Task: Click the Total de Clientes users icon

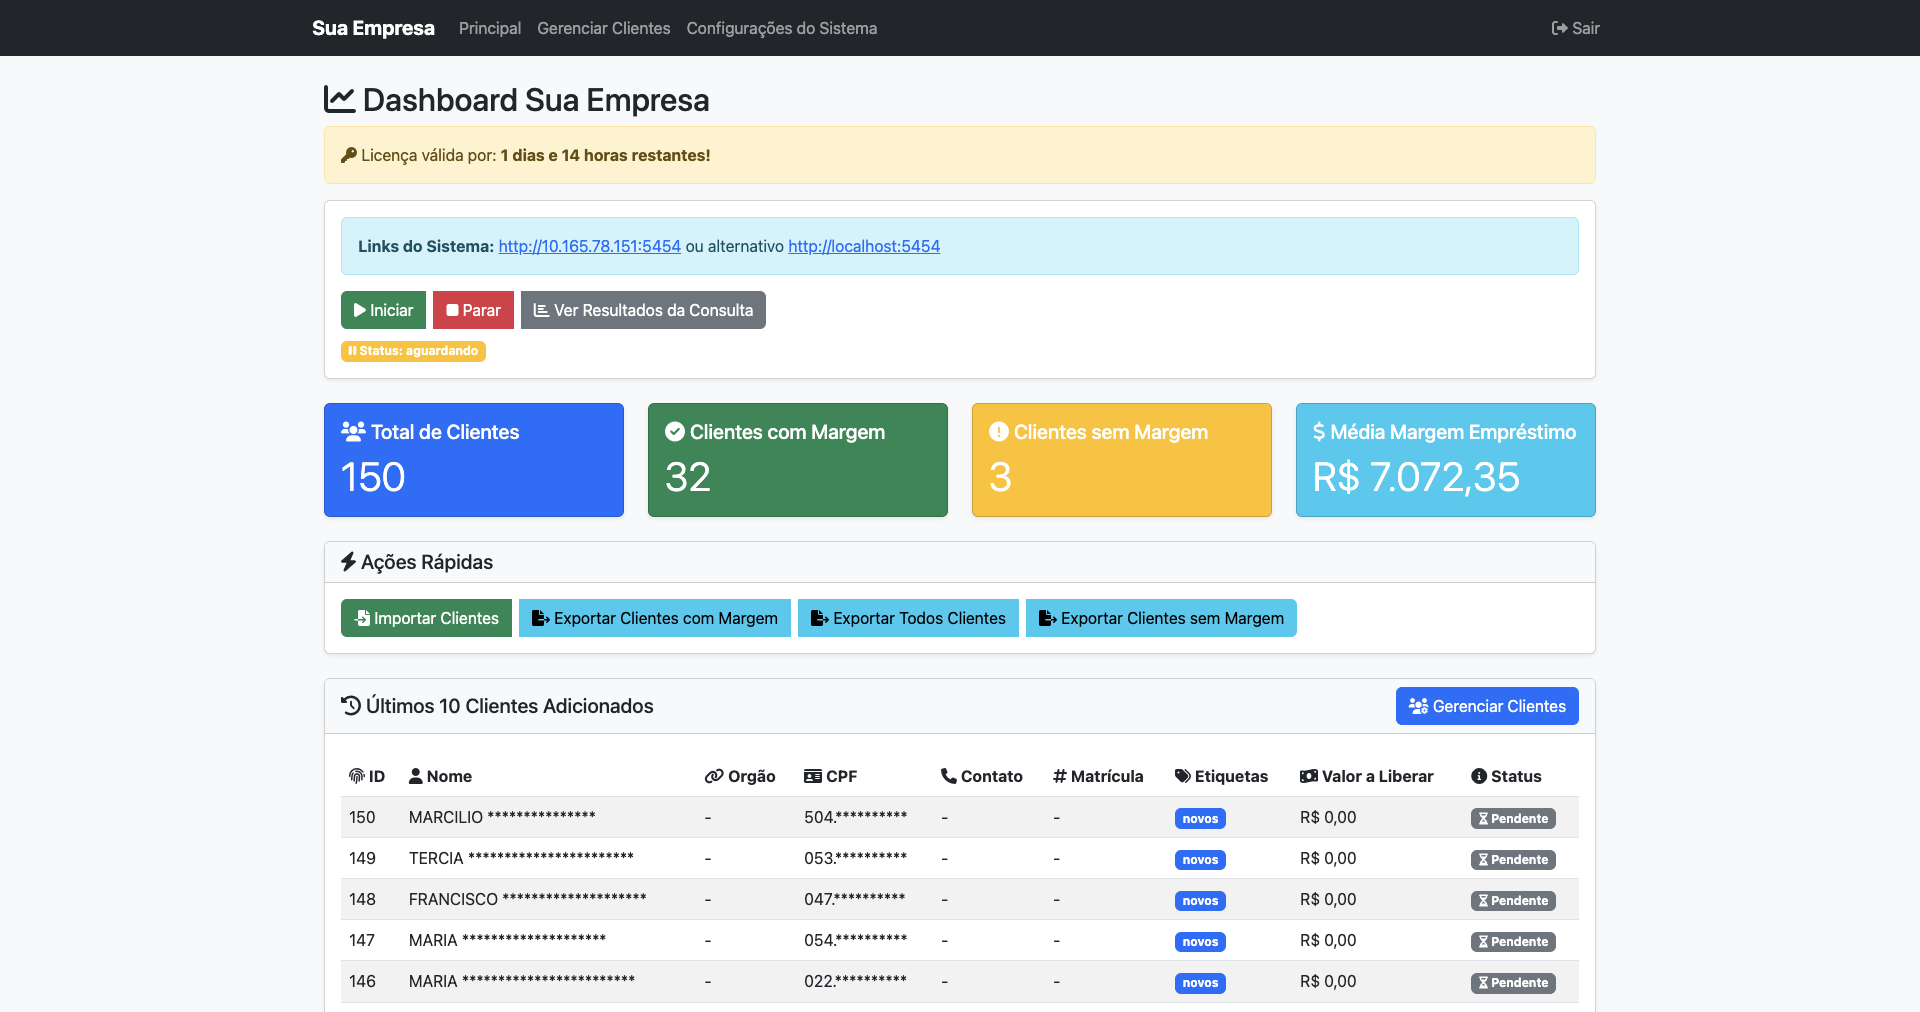Action: click(353, 432)
